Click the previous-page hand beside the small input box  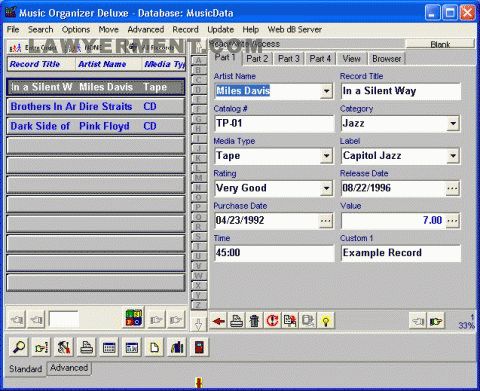point(36,320)
